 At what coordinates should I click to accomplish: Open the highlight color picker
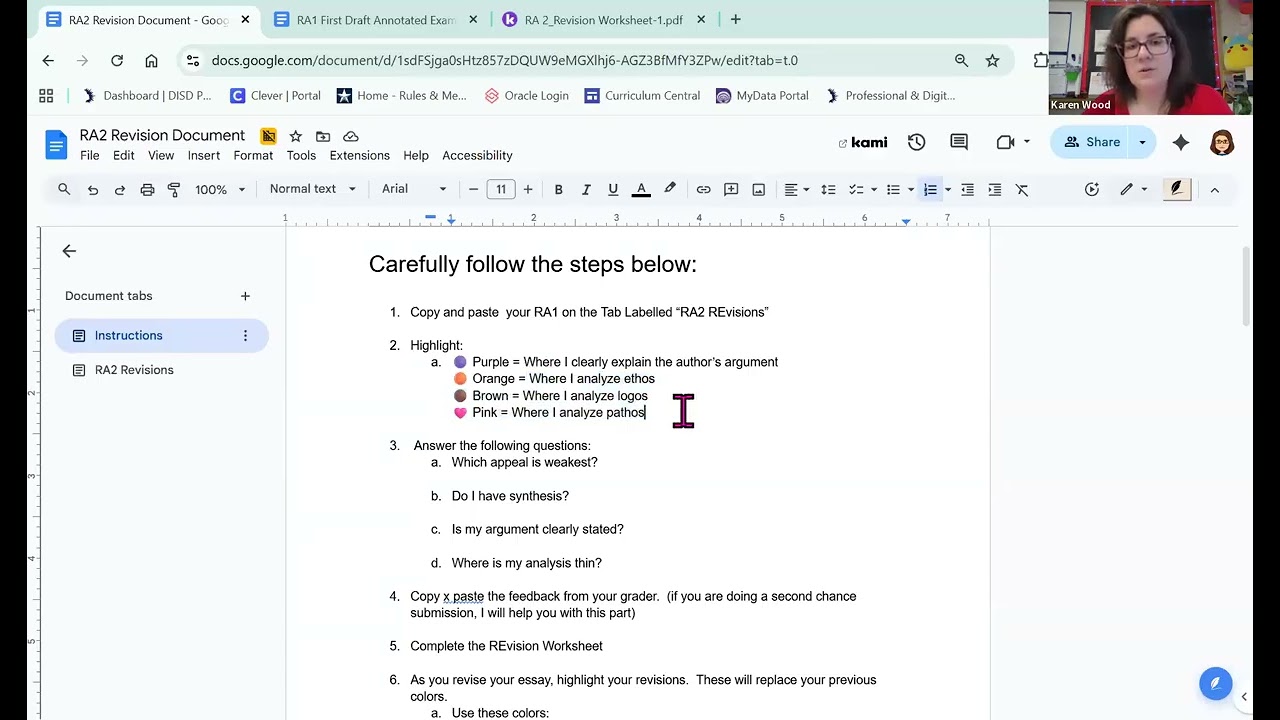670,189
